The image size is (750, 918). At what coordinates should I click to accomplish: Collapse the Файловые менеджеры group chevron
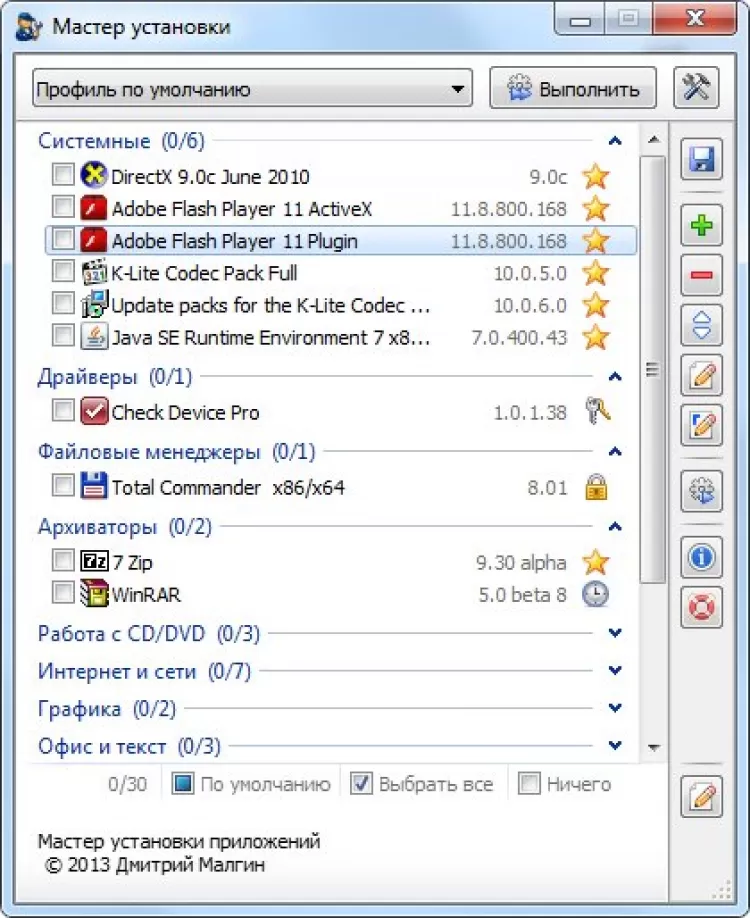615,451
